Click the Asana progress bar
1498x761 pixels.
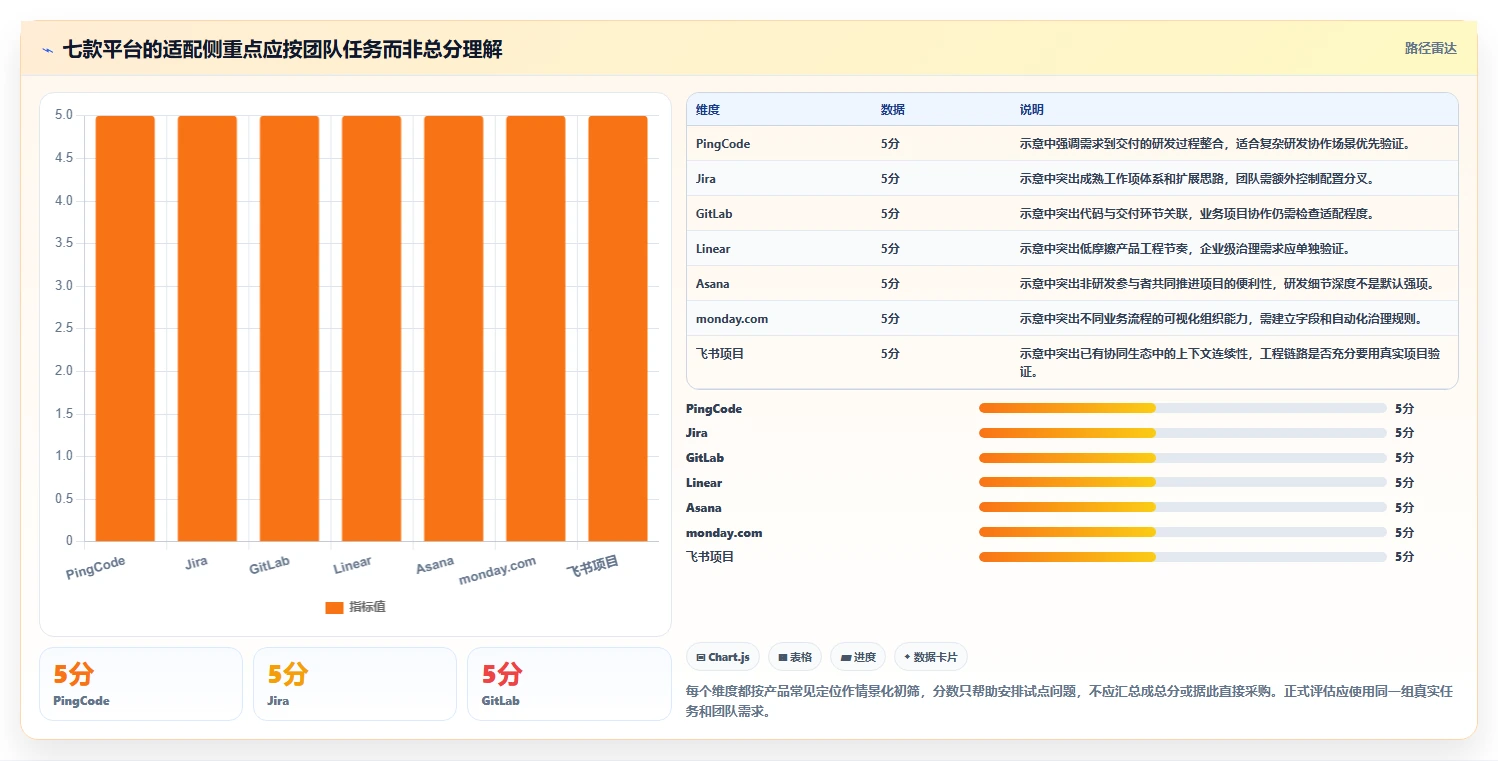[1183, 507]
